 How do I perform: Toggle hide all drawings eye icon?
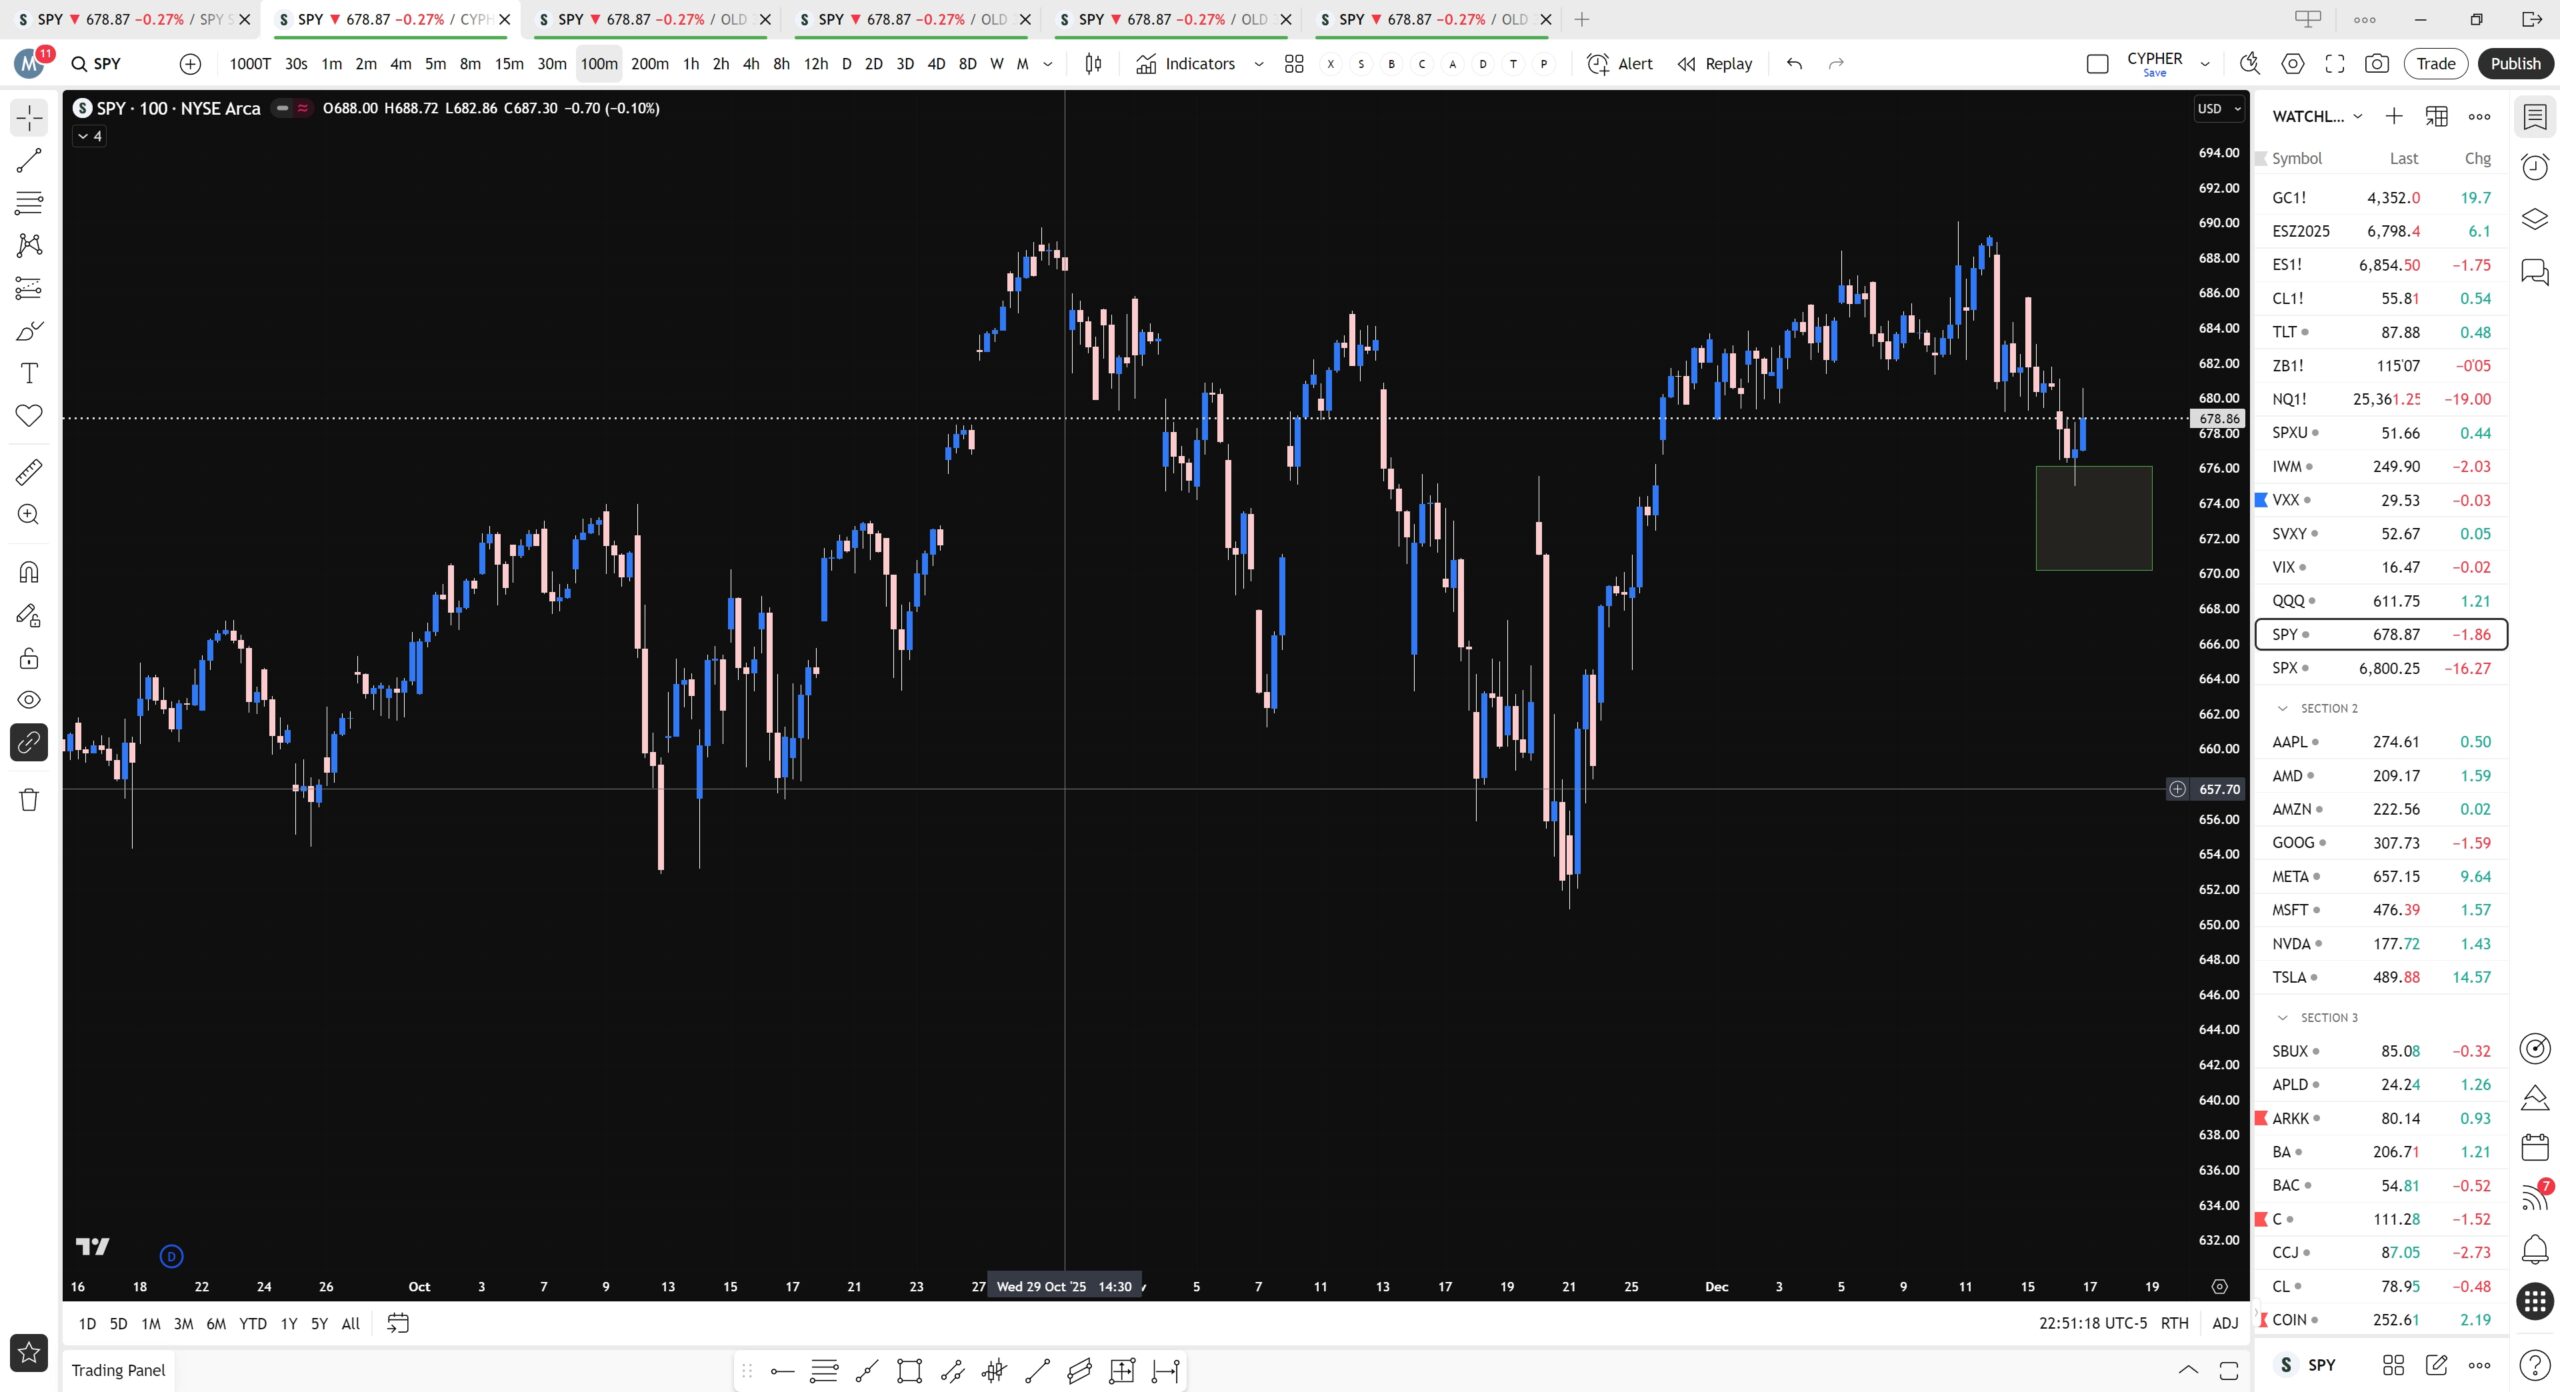[x=29, y=700]
